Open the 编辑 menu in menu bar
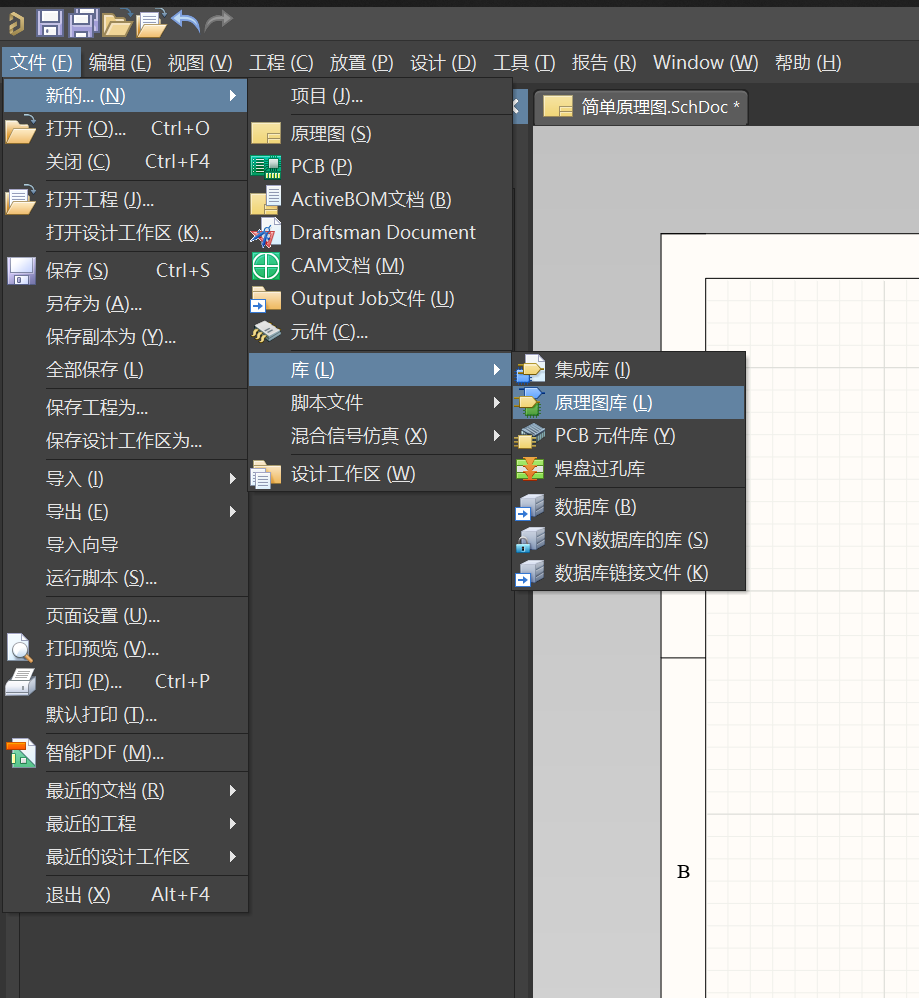The image size is (919, 998). [119, 62]
